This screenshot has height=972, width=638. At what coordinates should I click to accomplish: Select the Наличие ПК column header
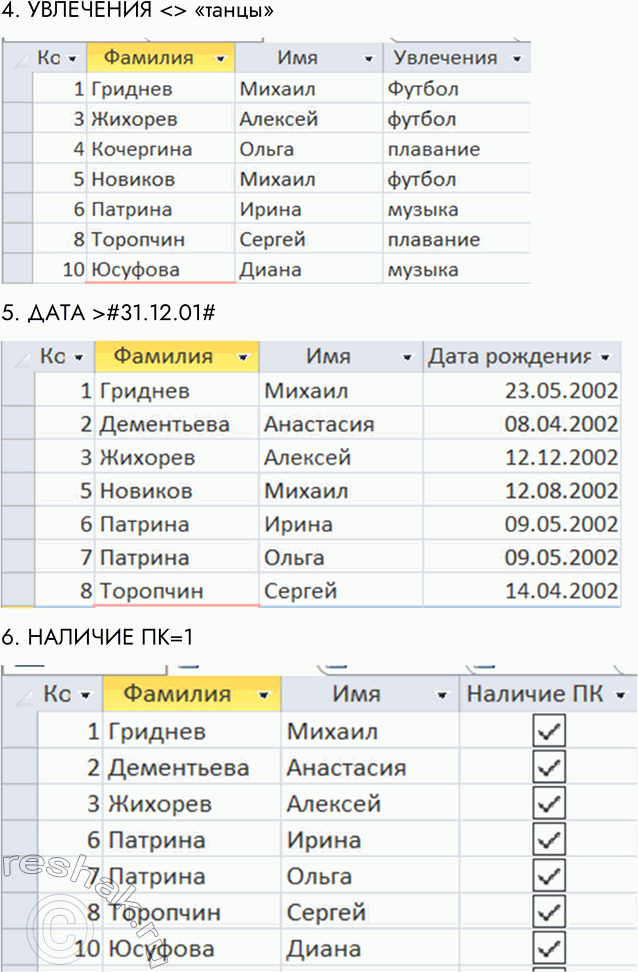536,694
